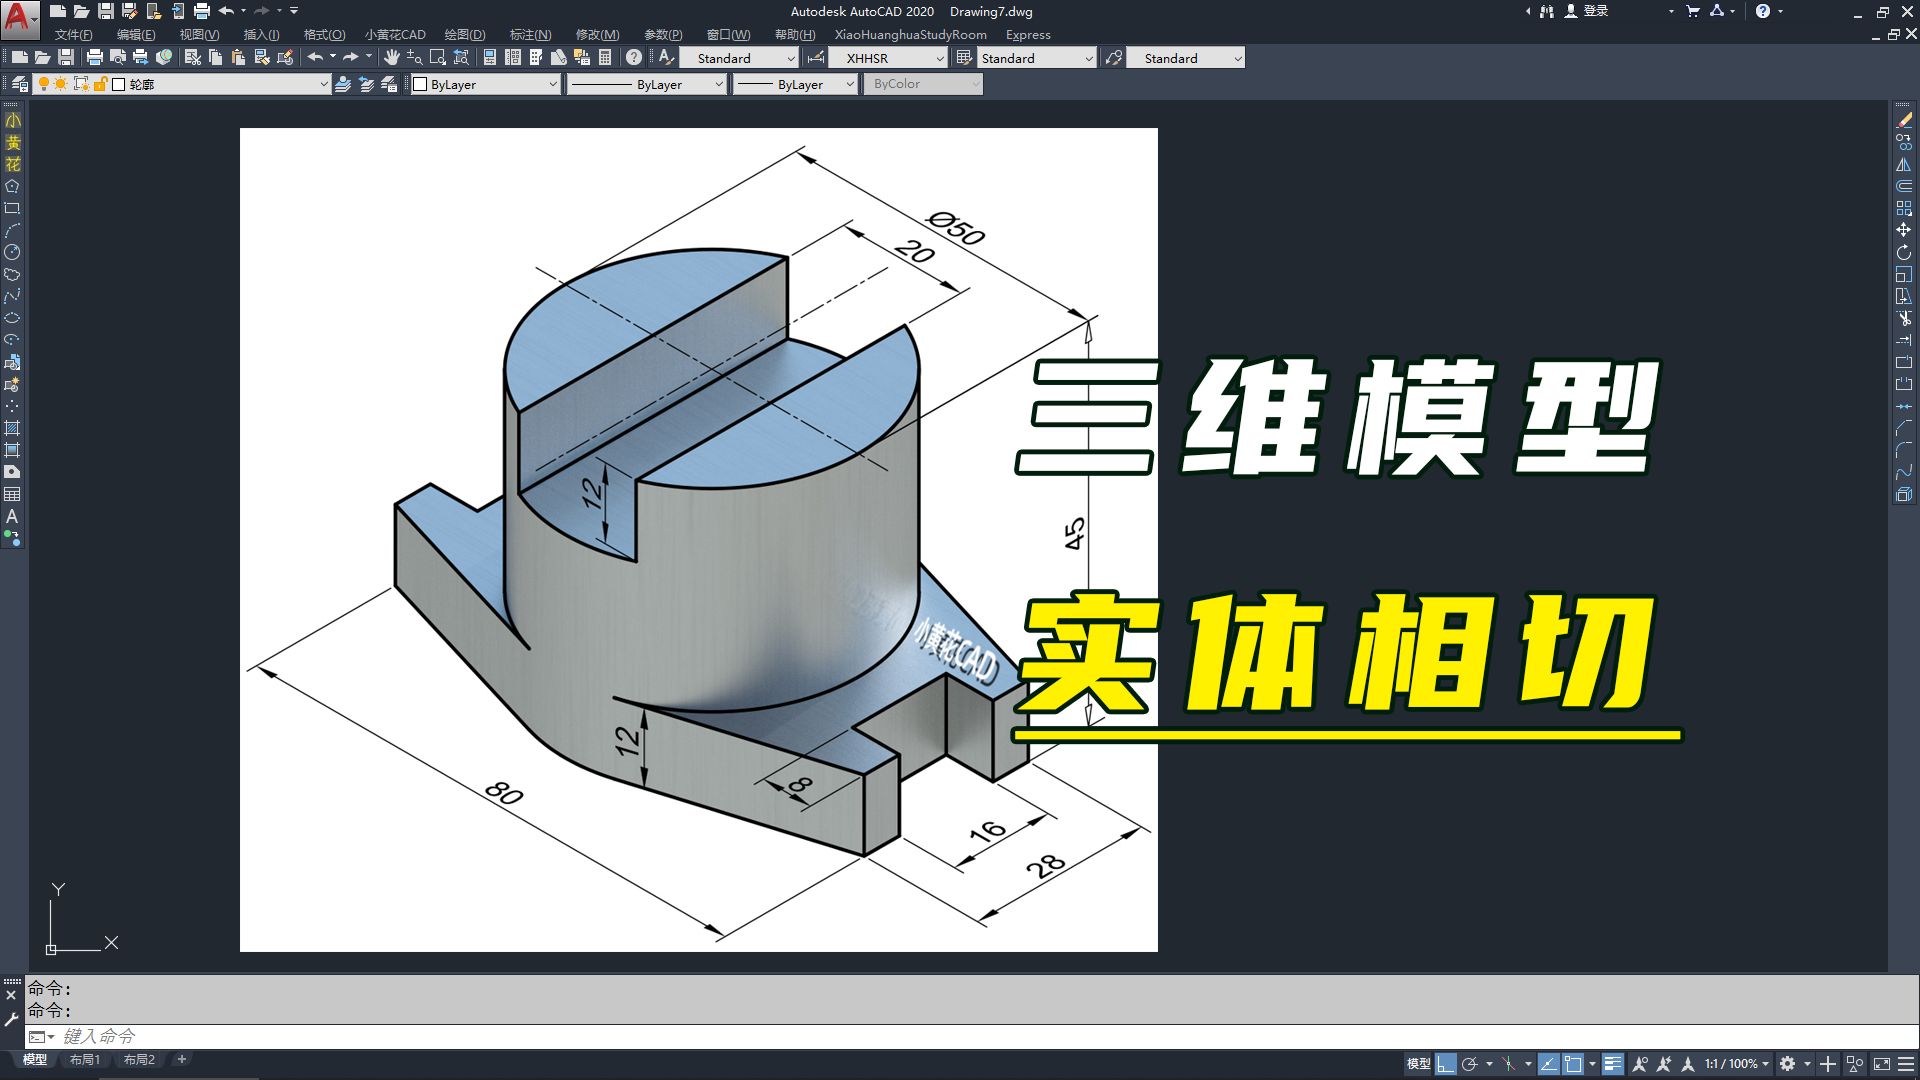
Task: Click the Move modify tool
Action: [x=1903, y=230]
